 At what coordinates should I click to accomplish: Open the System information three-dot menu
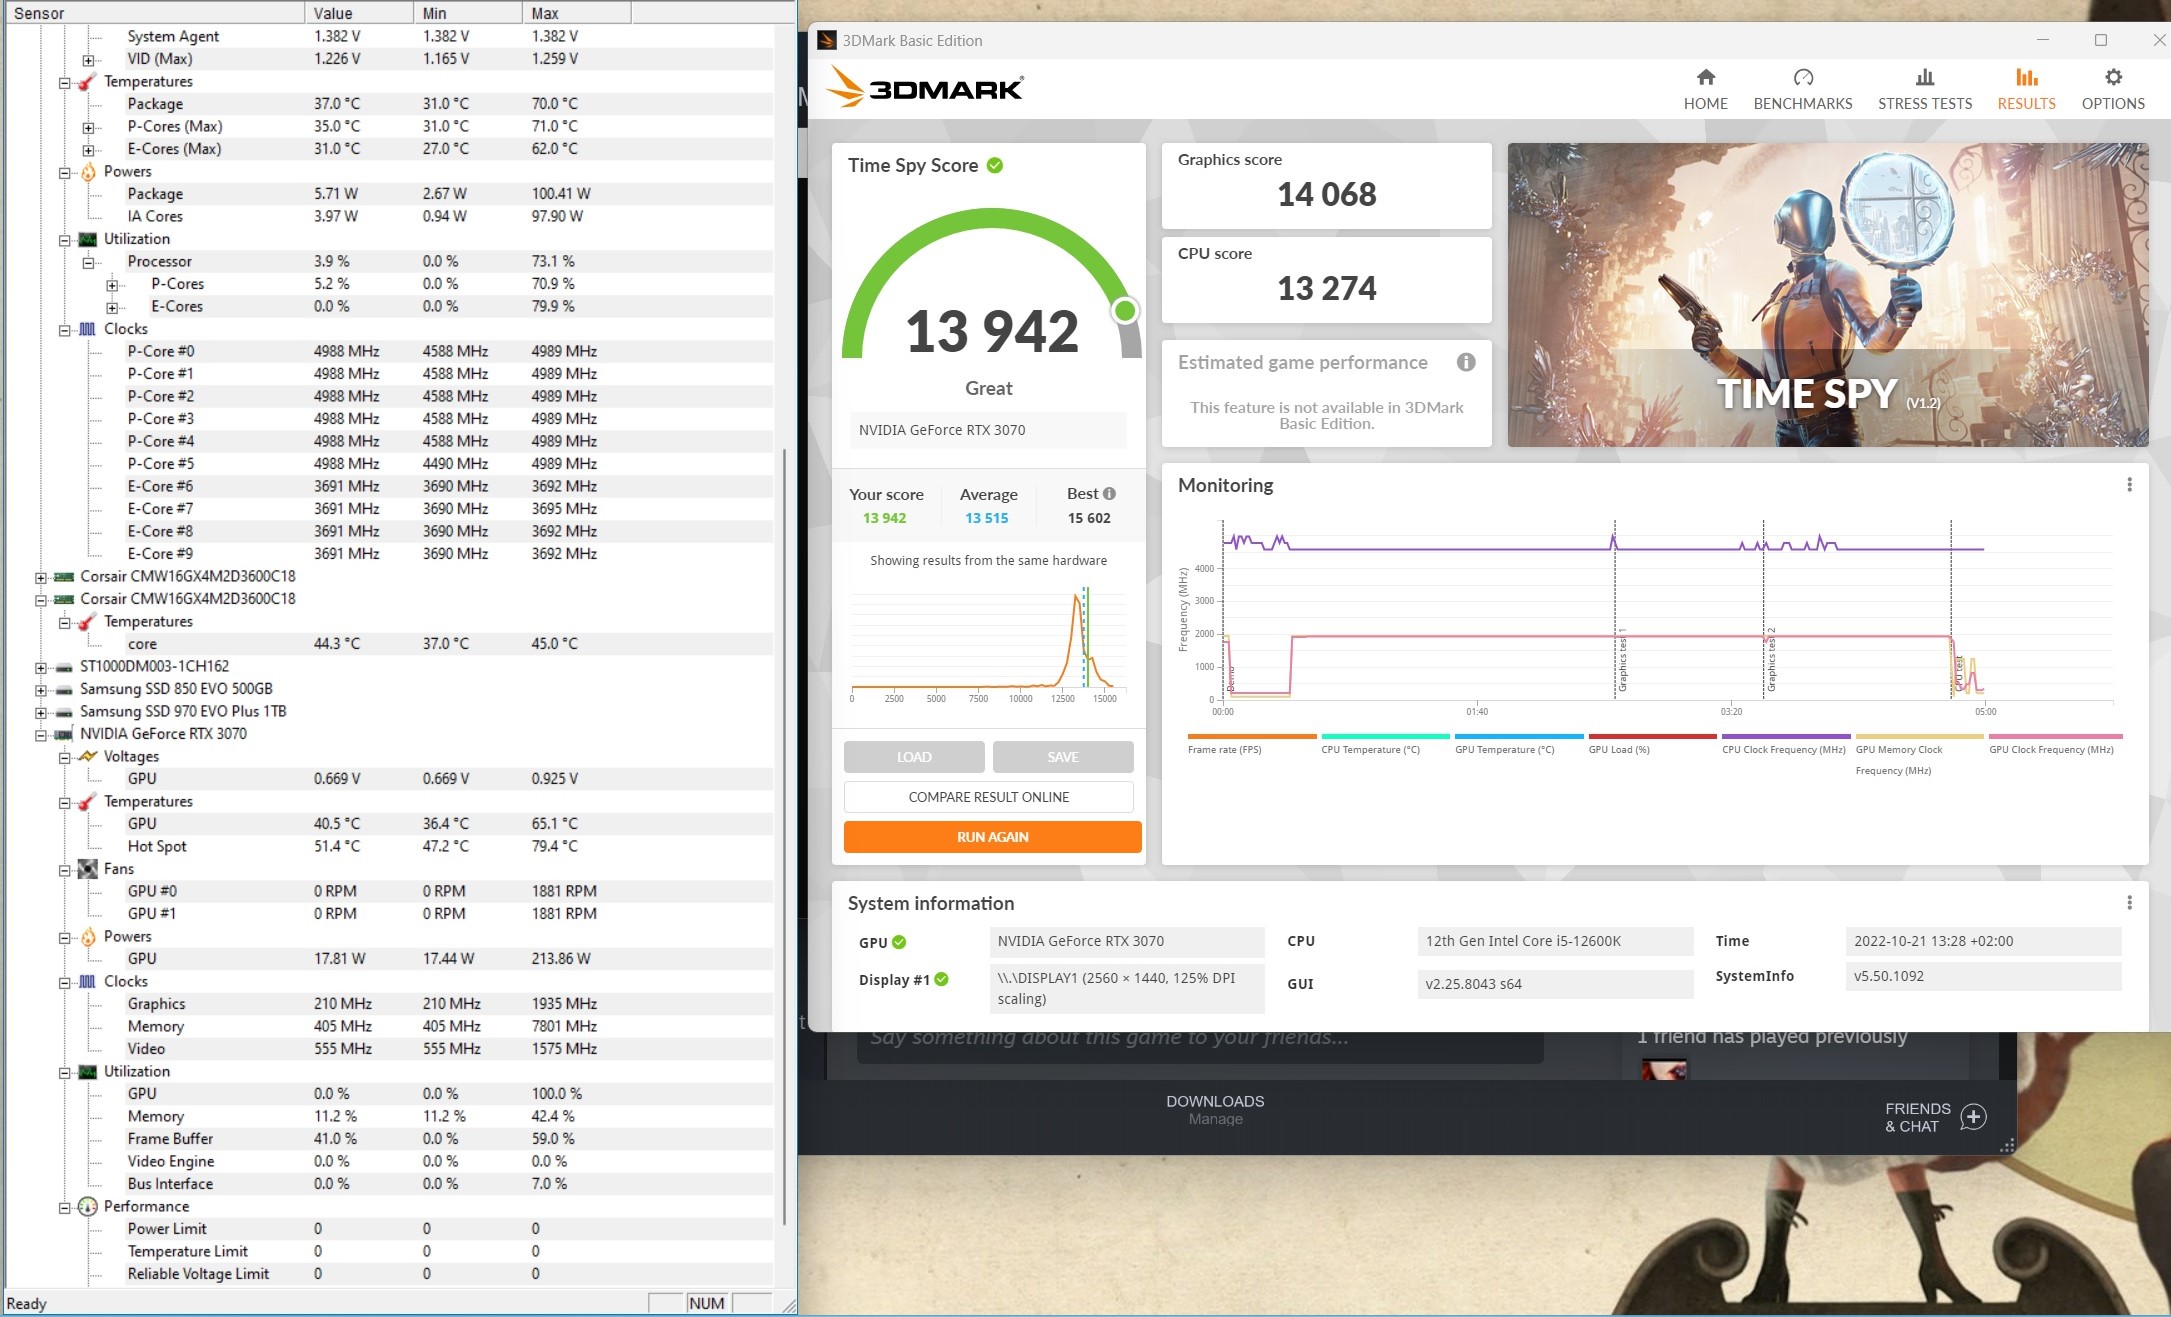coord(2129,903)
